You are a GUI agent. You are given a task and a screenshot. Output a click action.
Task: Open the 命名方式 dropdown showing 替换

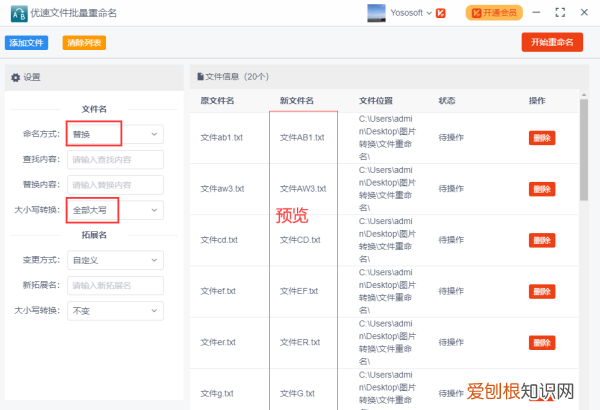pos(114,133)
